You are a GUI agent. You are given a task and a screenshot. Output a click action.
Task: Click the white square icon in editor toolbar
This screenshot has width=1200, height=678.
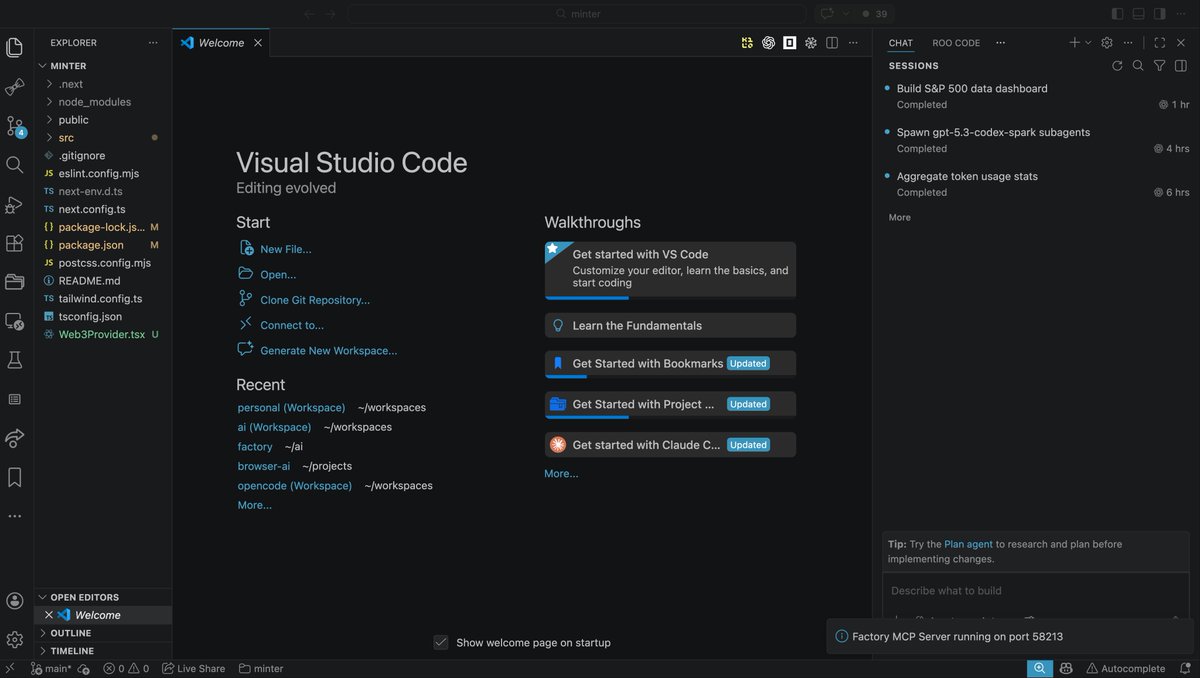coord(789,43)
